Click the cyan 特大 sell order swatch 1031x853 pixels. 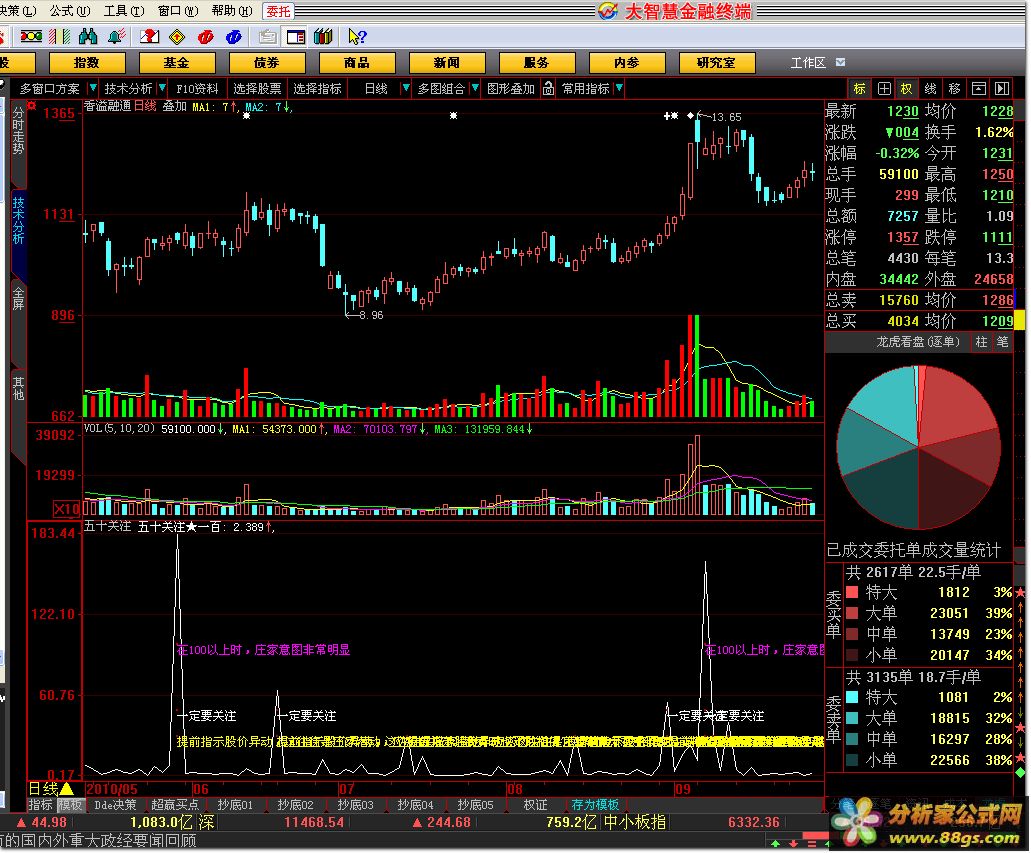click(852, 697)
